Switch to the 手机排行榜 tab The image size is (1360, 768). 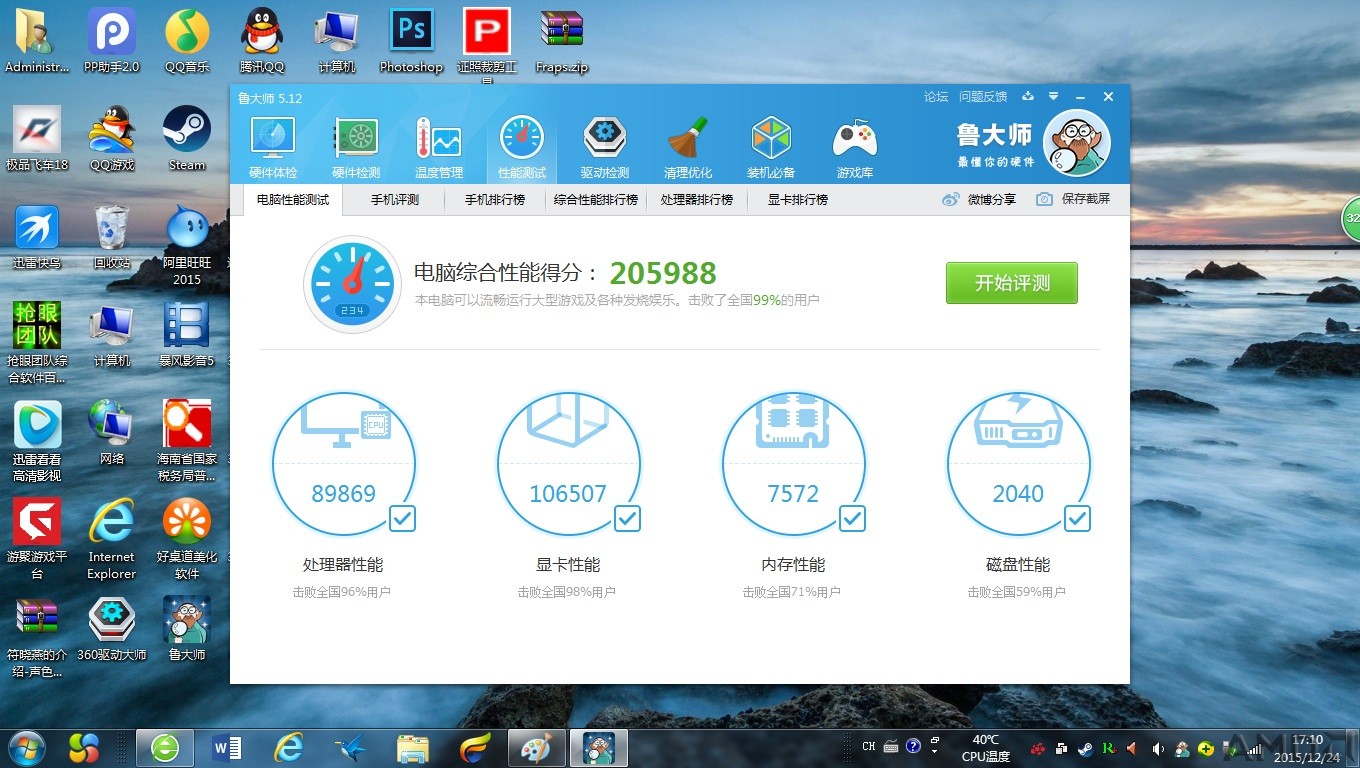(495, 200)
